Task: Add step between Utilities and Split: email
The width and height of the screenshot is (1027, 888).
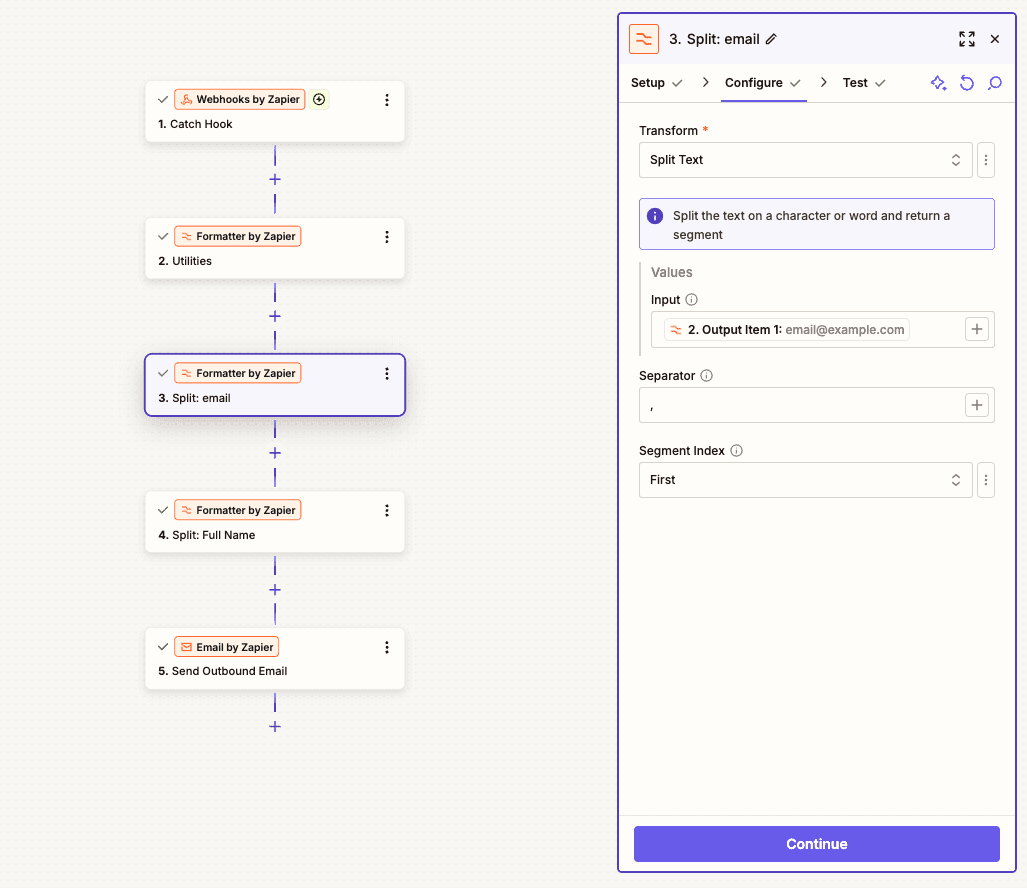Action: click(x=275, y=316)
